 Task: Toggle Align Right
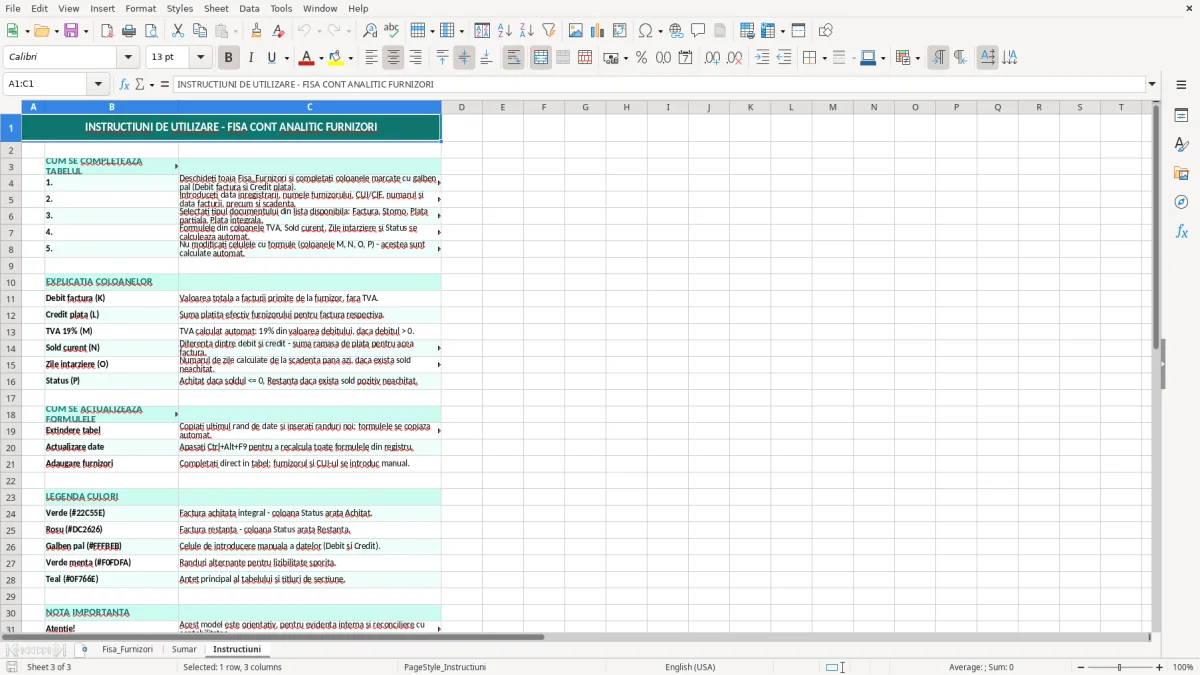(x=415, y=58)
